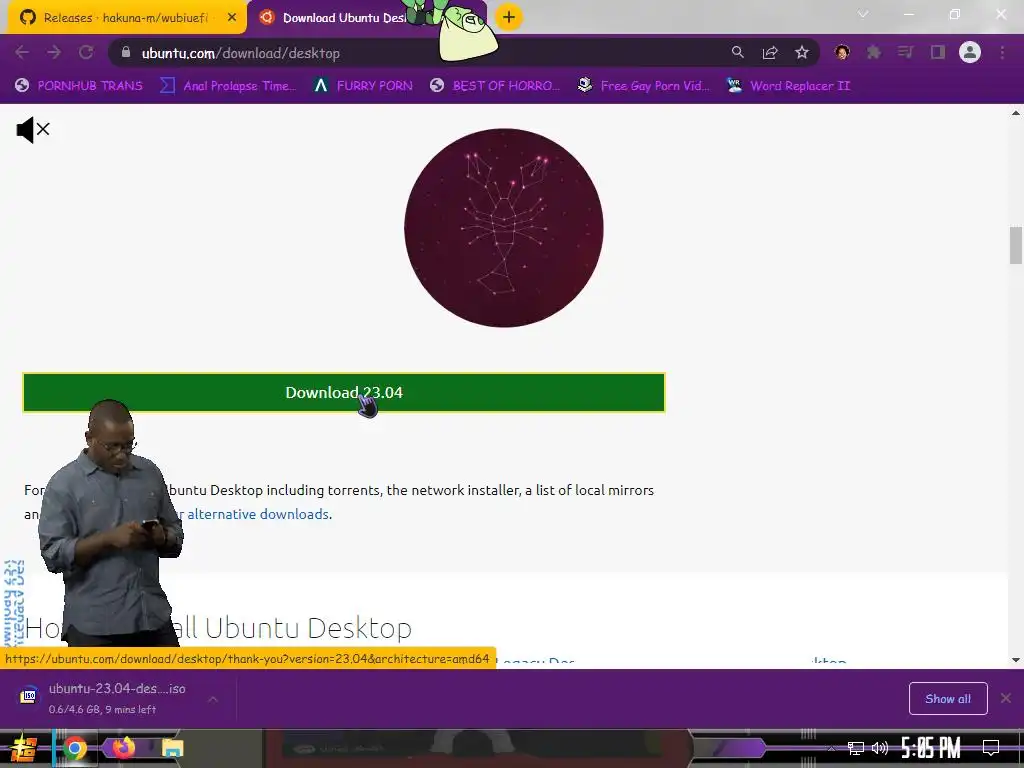
Task: Close the downloads bar
Action: pos(1006,699)
